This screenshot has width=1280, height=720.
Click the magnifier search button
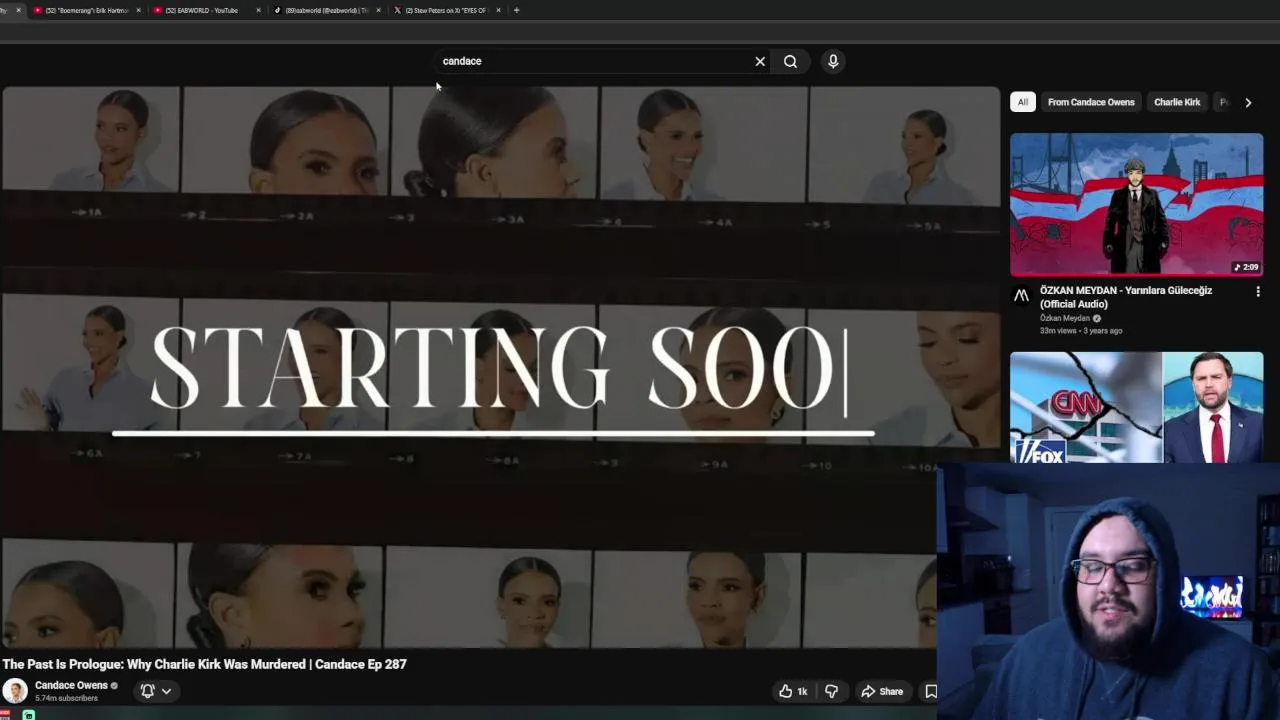coord(790,61)
